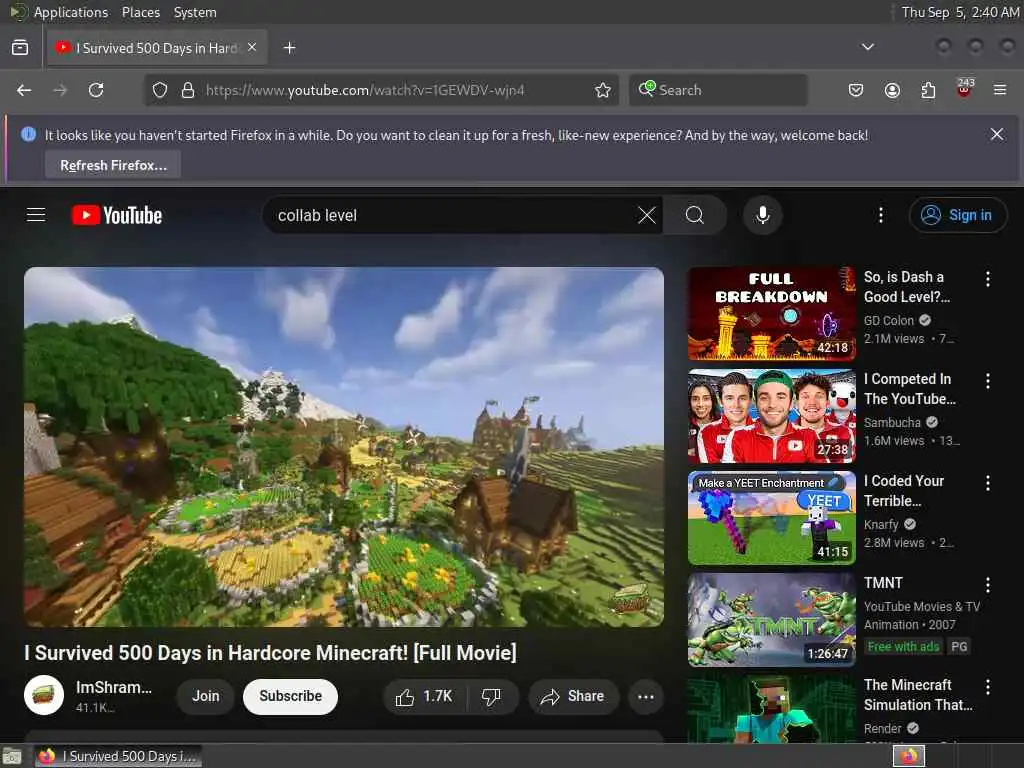Open Firefox application hamburger menu
The width and height of the screenshot is (1024, 768).
tap(1000, 90)
